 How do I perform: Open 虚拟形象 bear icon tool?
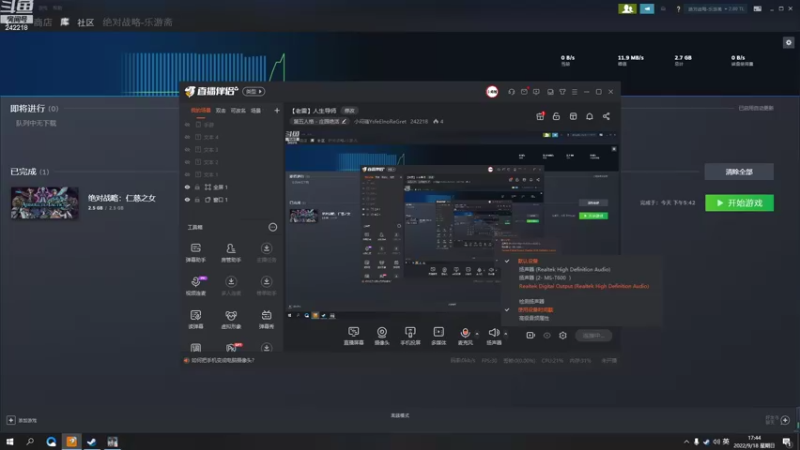(231, 319)
